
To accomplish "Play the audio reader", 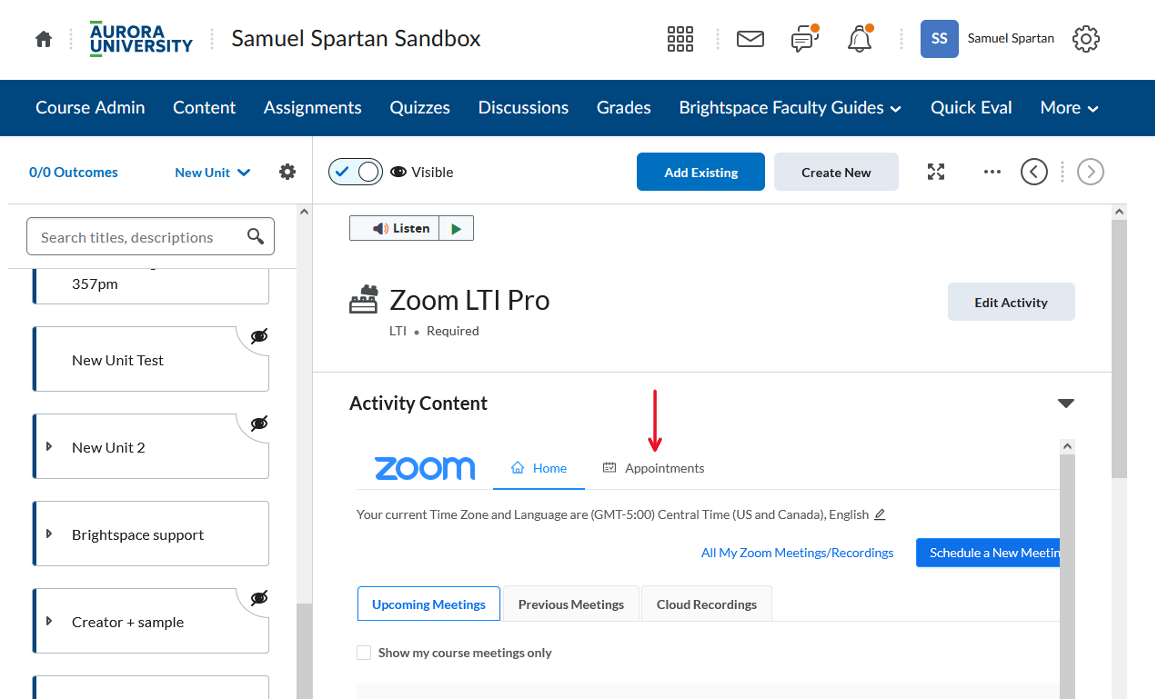I will [456, 228].
